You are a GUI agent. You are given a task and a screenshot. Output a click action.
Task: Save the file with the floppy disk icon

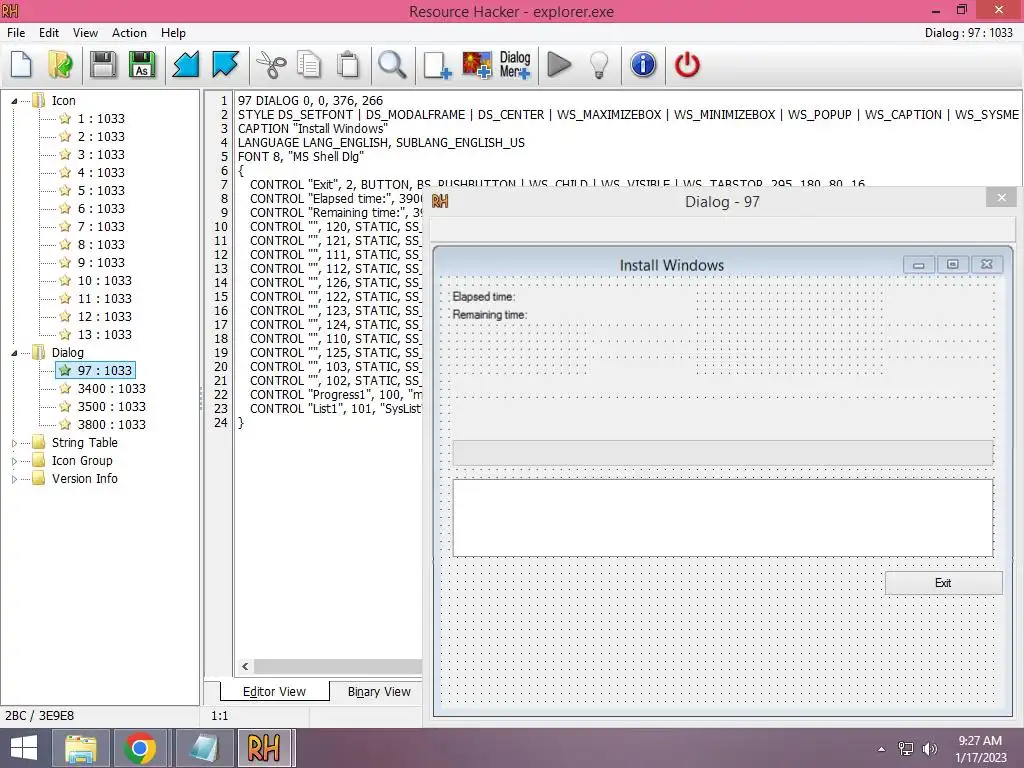(x=103, y=65)
